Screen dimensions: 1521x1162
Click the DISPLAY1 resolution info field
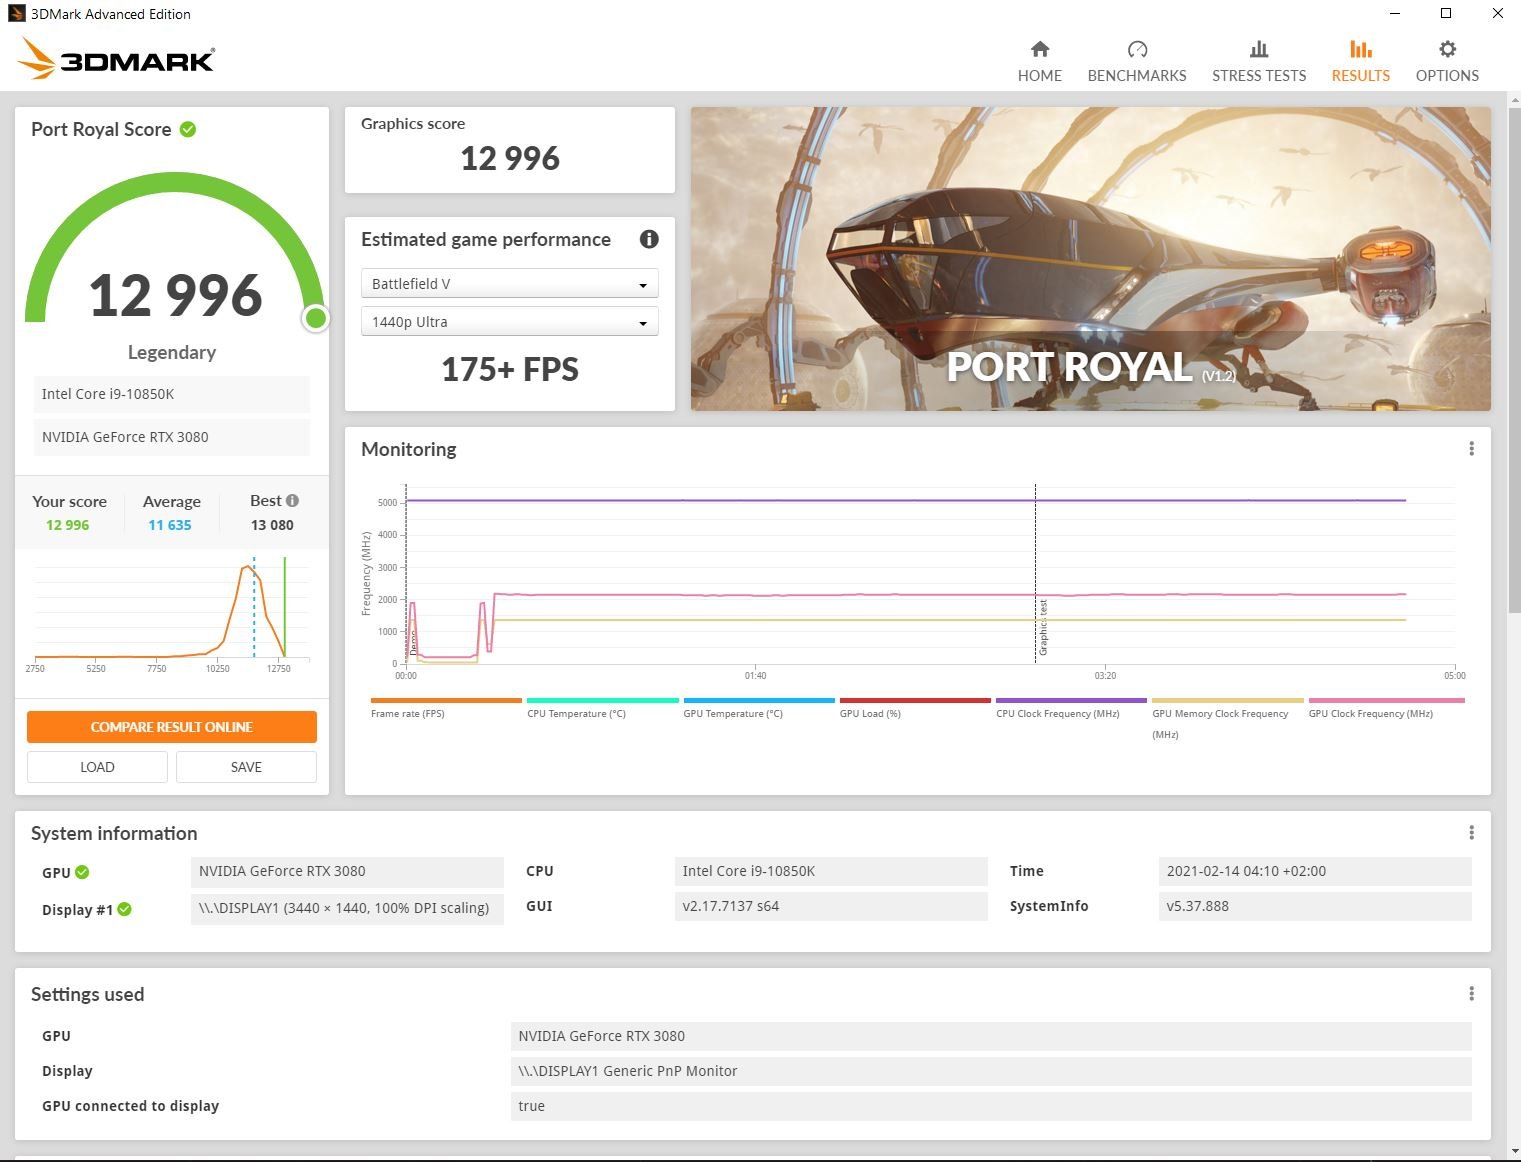click(x=347, y=908)
